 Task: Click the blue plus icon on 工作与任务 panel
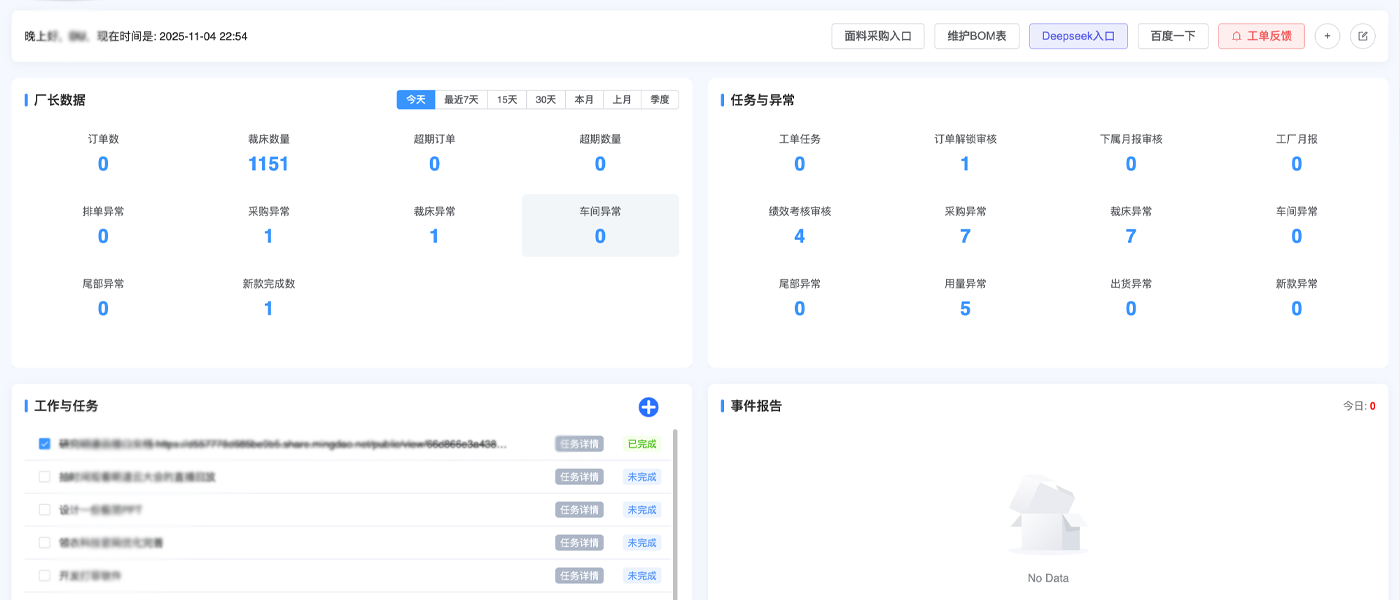point(648,407)
